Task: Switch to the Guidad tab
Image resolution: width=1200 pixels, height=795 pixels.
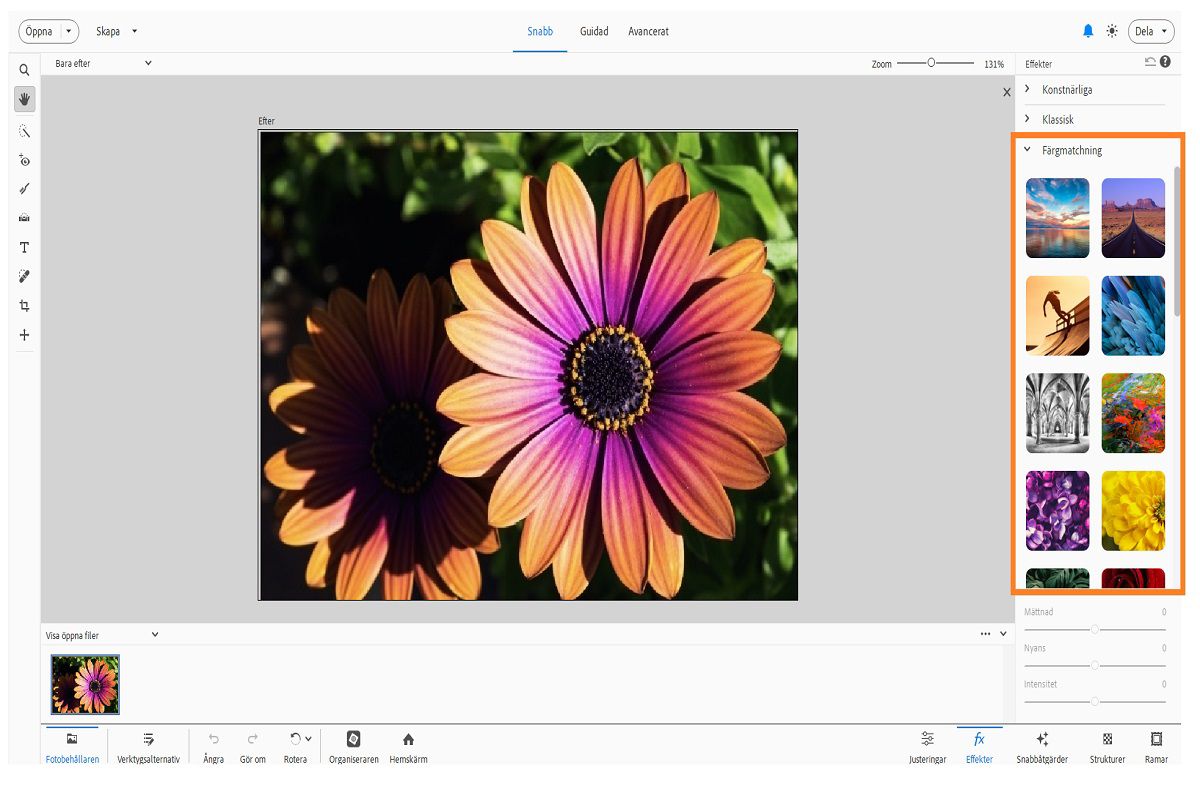Action: 594,31
